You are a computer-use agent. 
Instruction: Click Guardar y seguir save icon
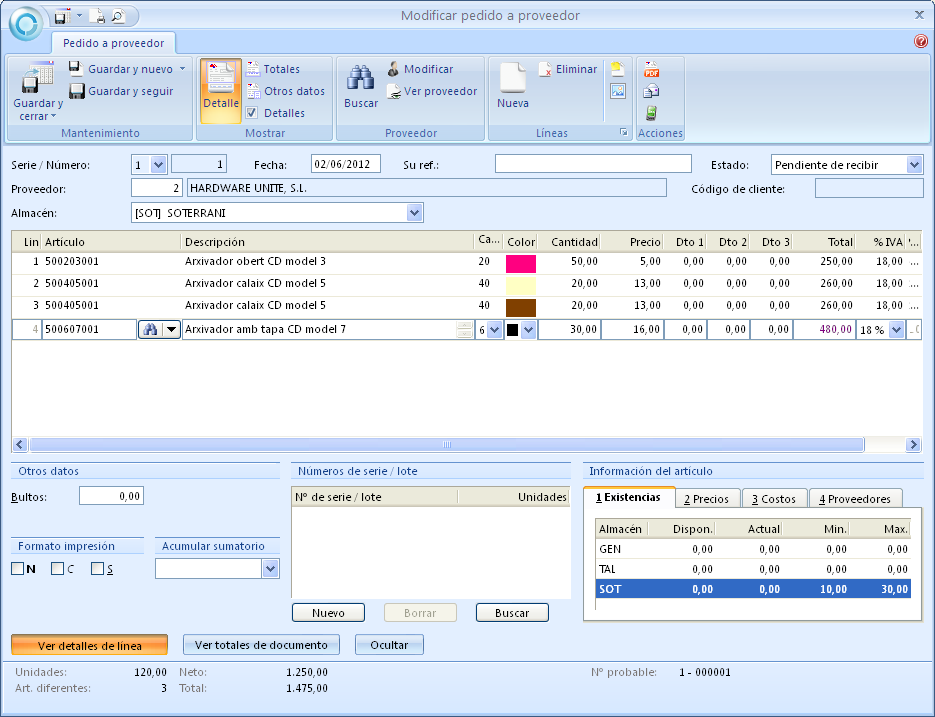[x=76, y=91]
